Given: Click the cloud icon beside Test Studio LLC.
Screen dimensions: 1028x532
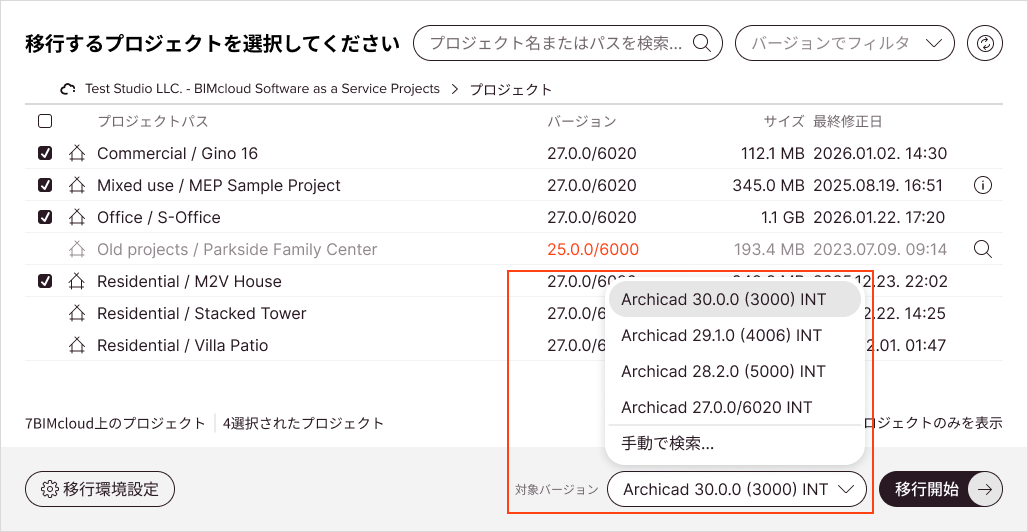Looking at the screenshot, I should point(68,89).
